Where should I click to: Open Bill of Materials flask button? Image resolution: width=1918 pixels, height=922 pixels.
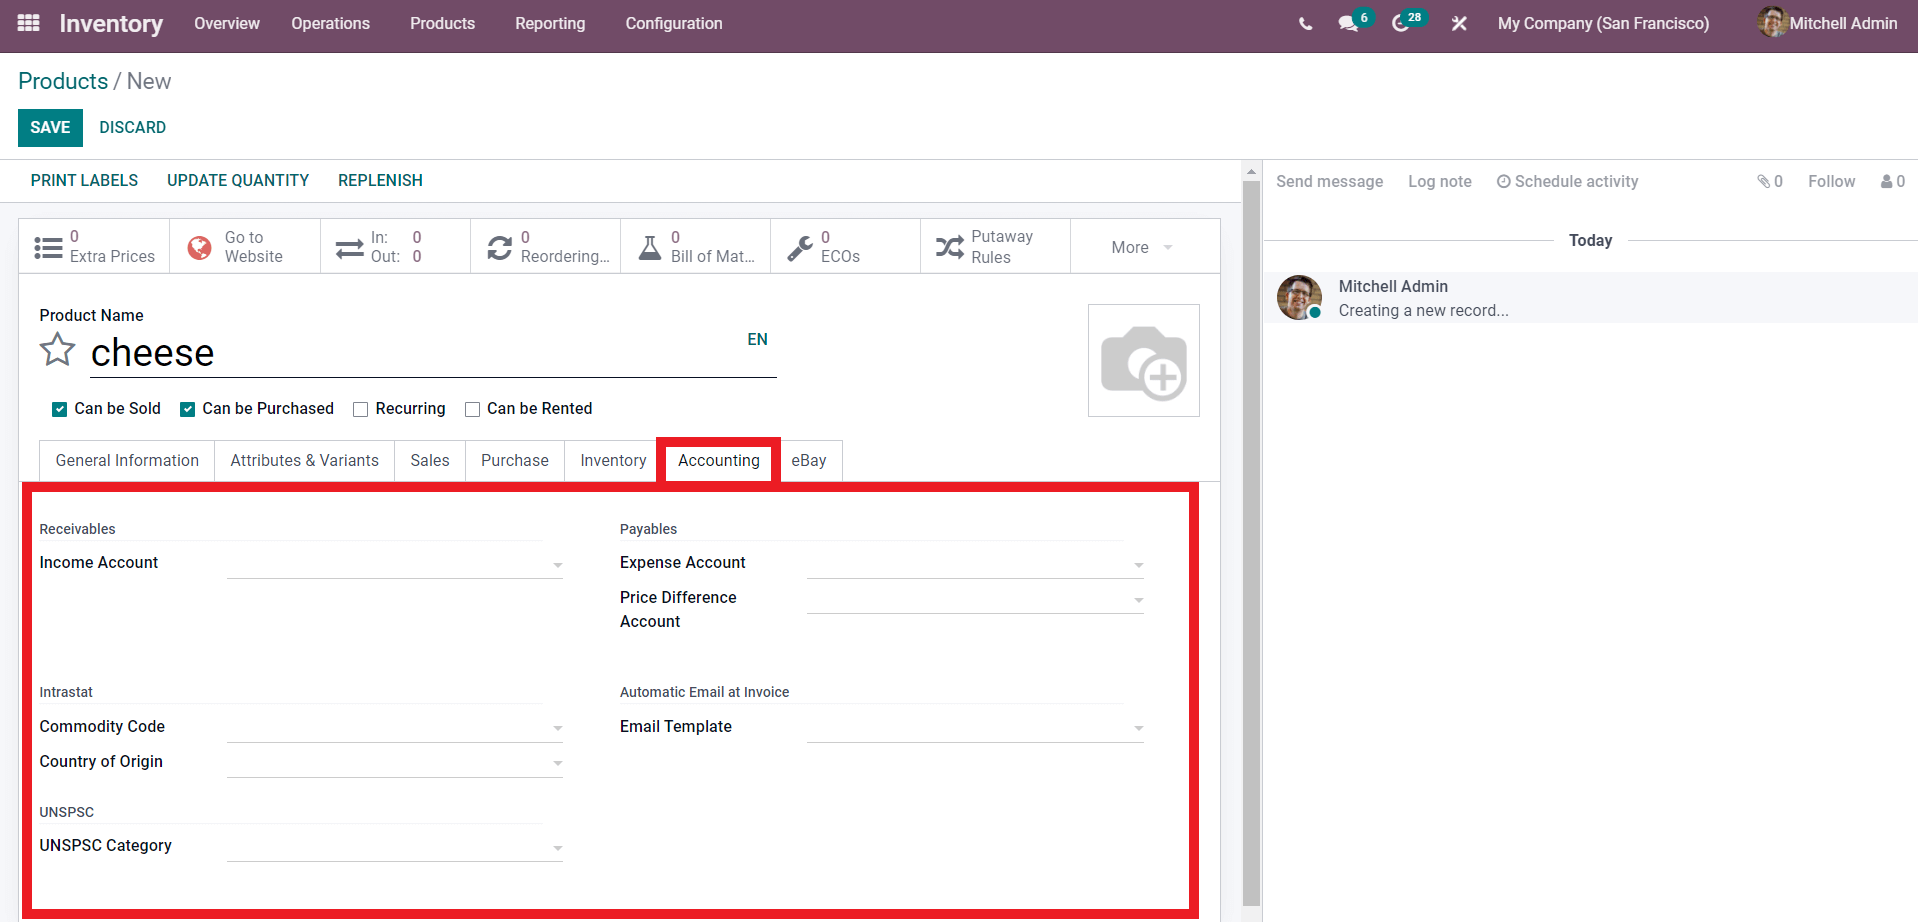(695, 246)
